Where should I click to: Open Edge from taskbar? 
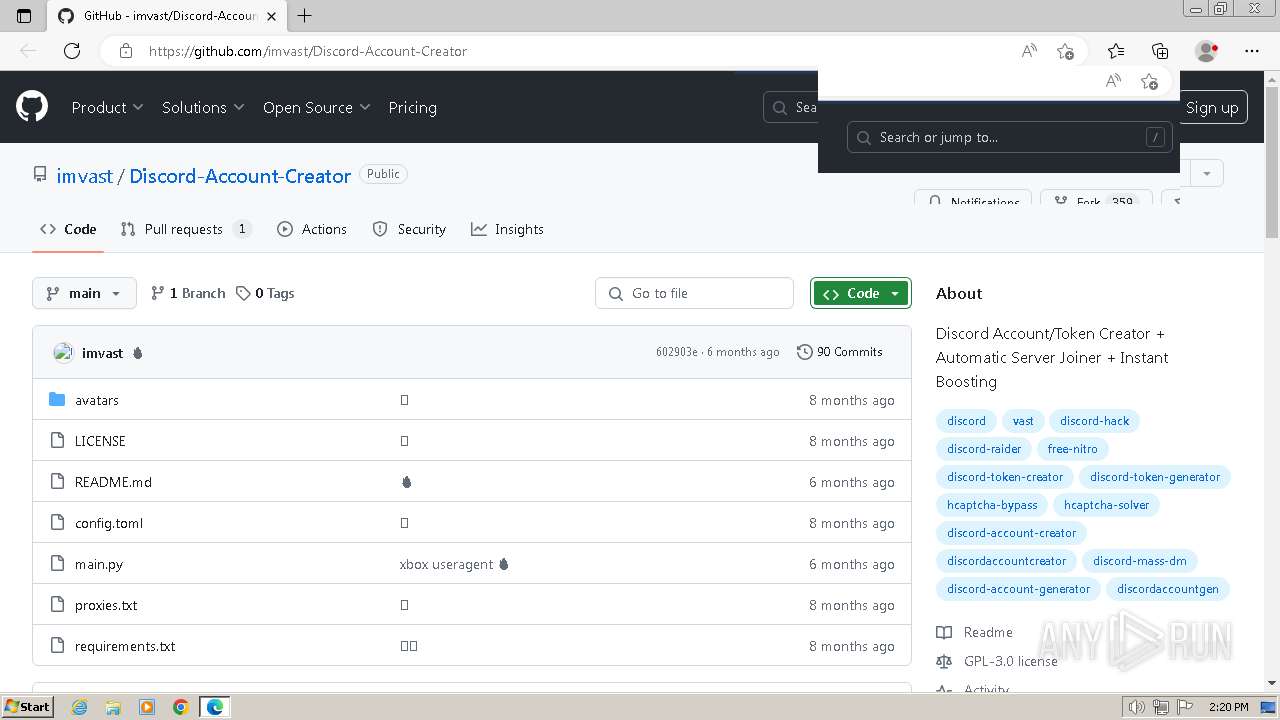(x=215, y=707)
